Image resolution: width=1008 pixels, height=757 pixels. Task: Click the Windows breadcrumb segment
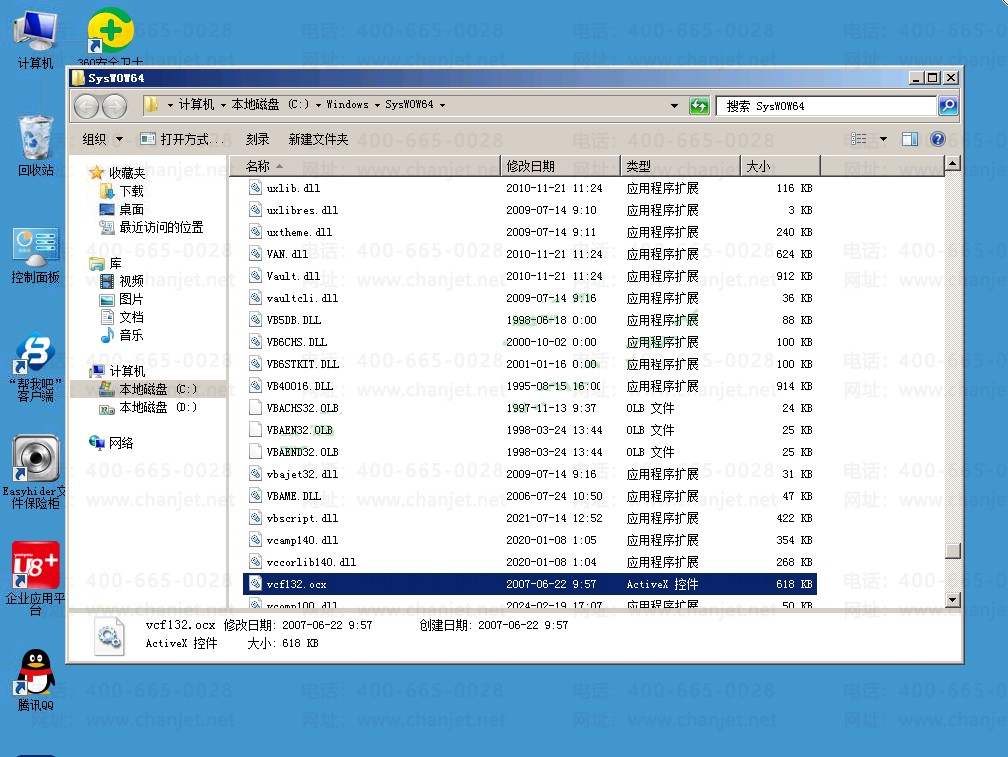347,104
